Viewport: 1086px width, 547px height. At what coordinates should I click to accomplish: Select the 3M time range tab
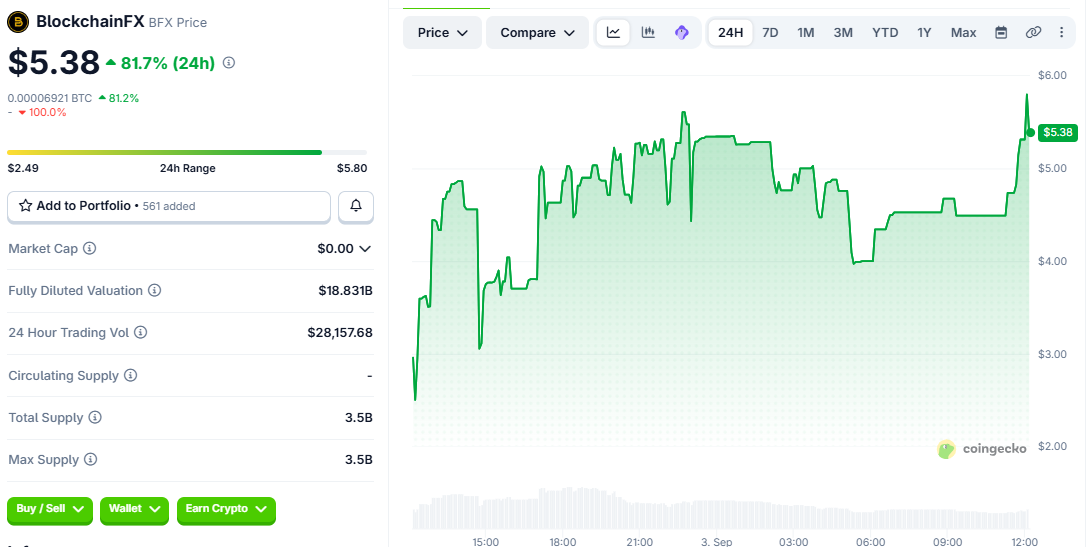pyautogui.click(x=843, y=33)
